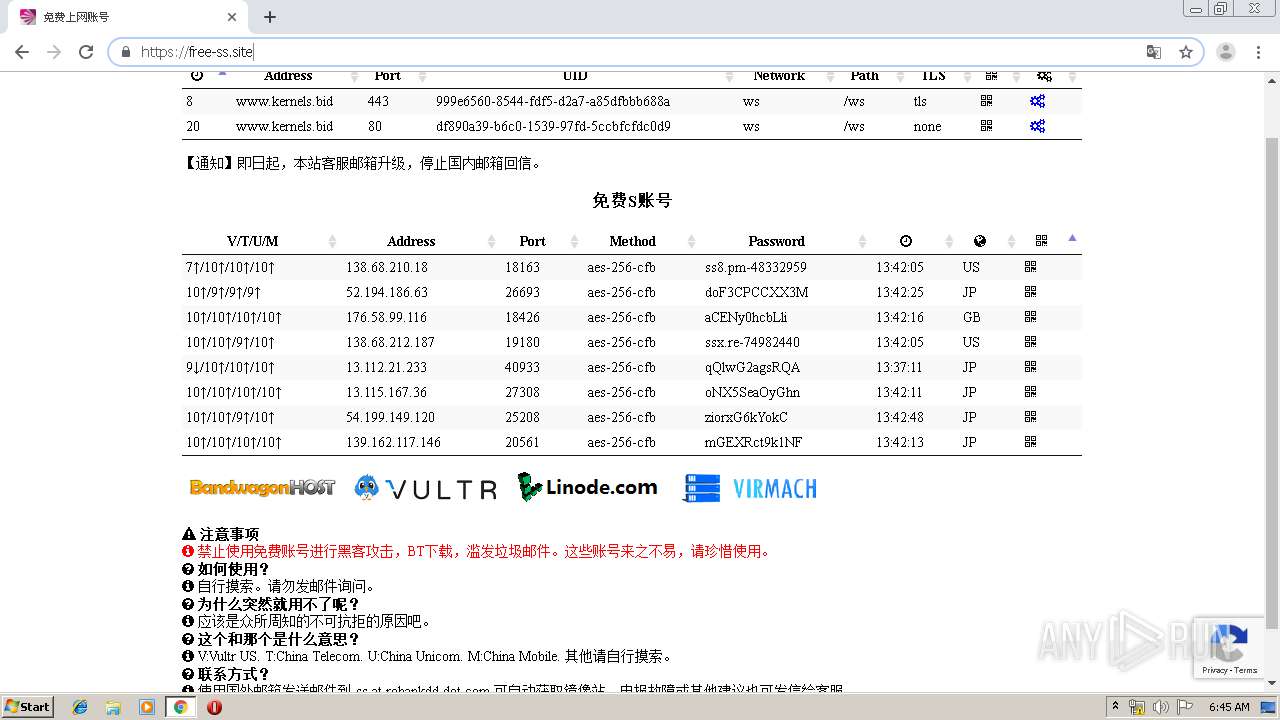
Task: Select port number 40933
Action: point(522,367)
